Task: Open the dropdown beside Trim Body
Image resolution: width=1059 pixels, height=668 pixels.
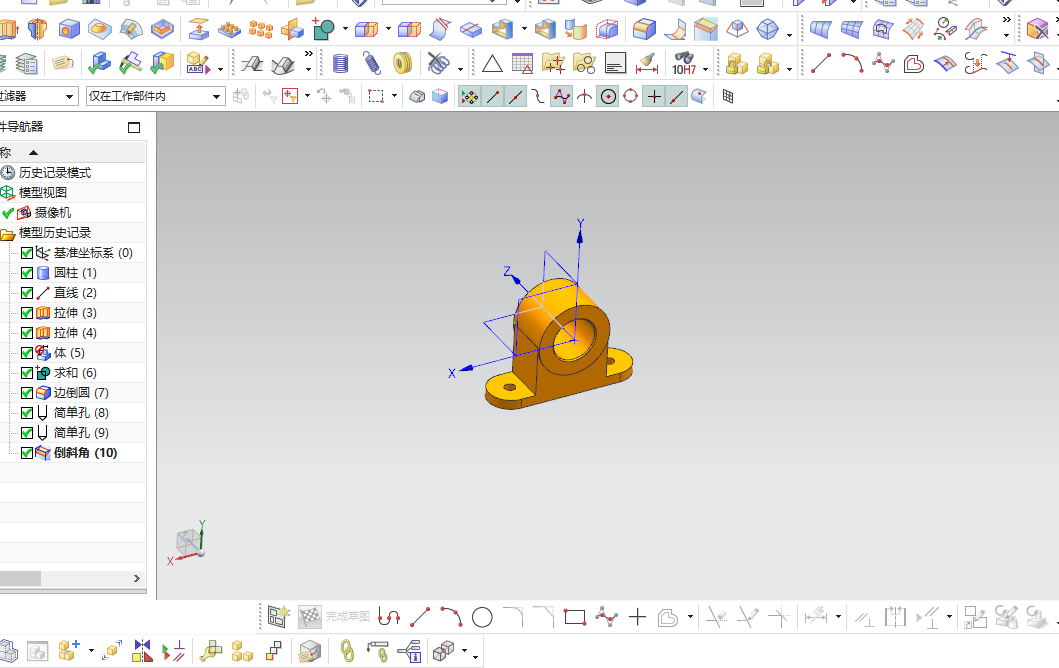Action: click(388, 29)
